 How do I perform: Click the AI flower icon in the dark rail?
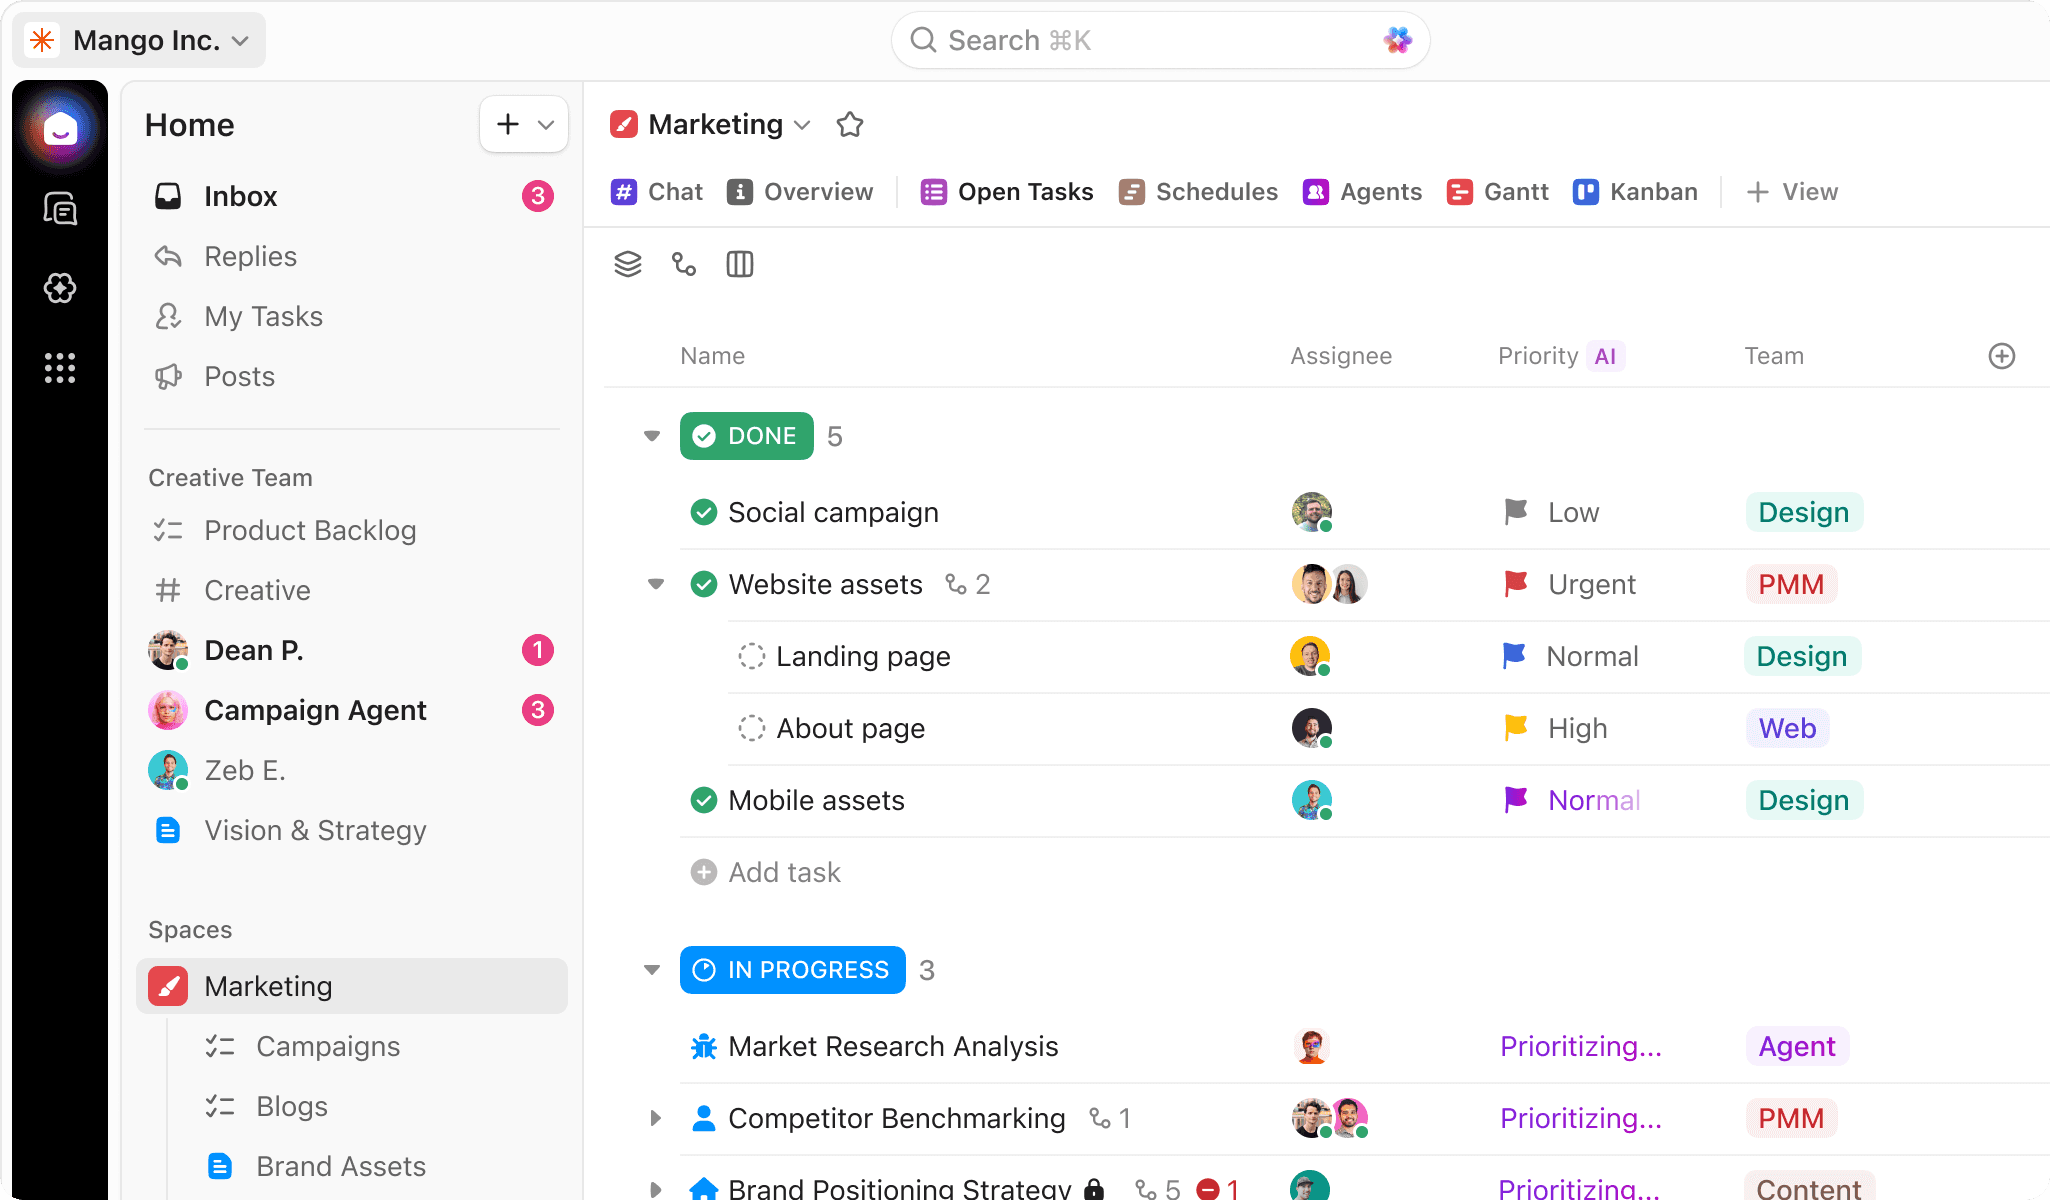pyautogui.click(x=60, y=288)
